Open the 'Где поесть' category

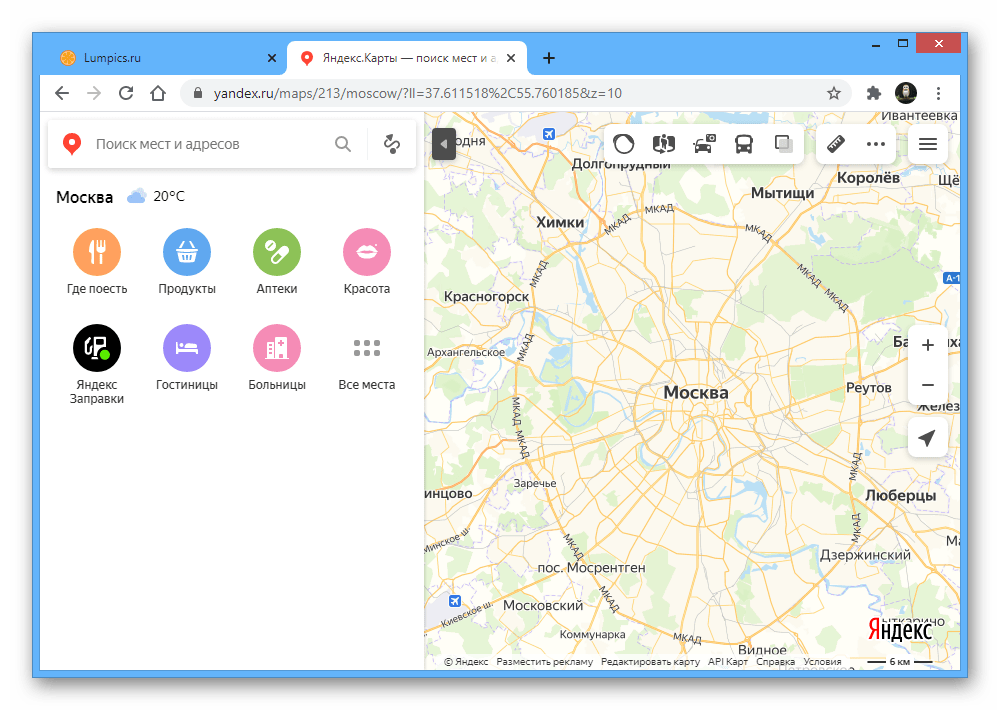click(x=97, y=252)
